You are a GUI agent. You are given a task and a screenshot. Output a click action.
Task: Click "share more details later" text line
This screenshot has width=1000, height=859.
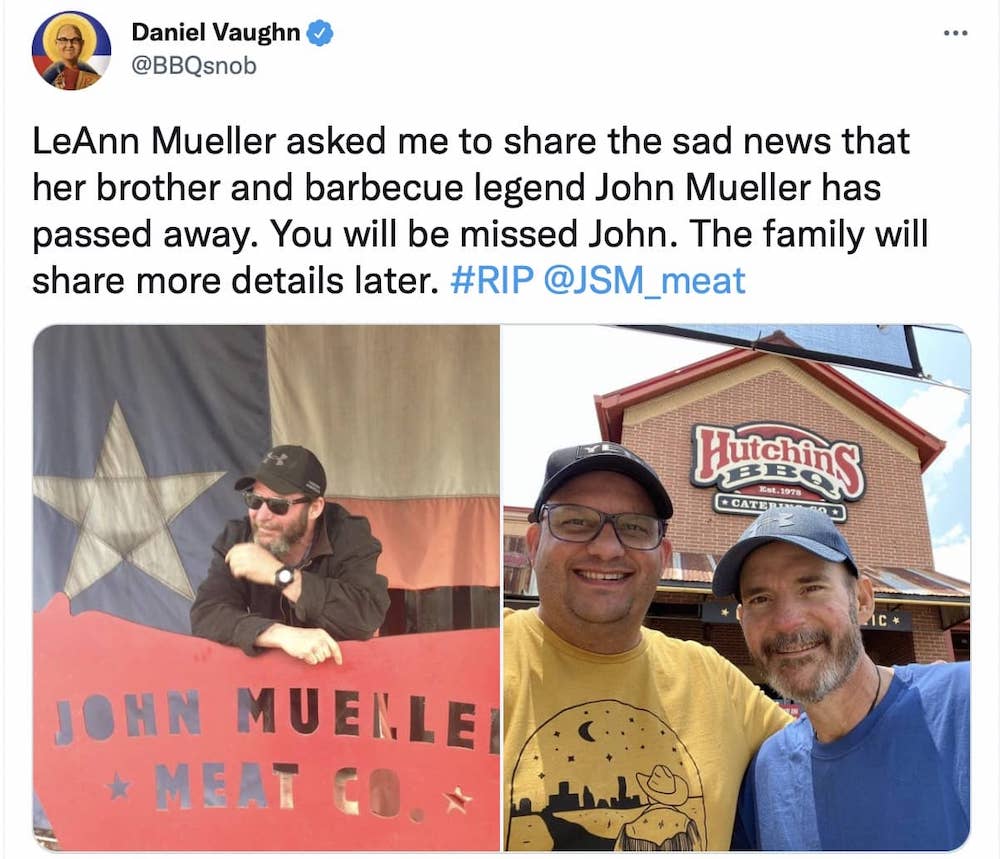point(235,281)
